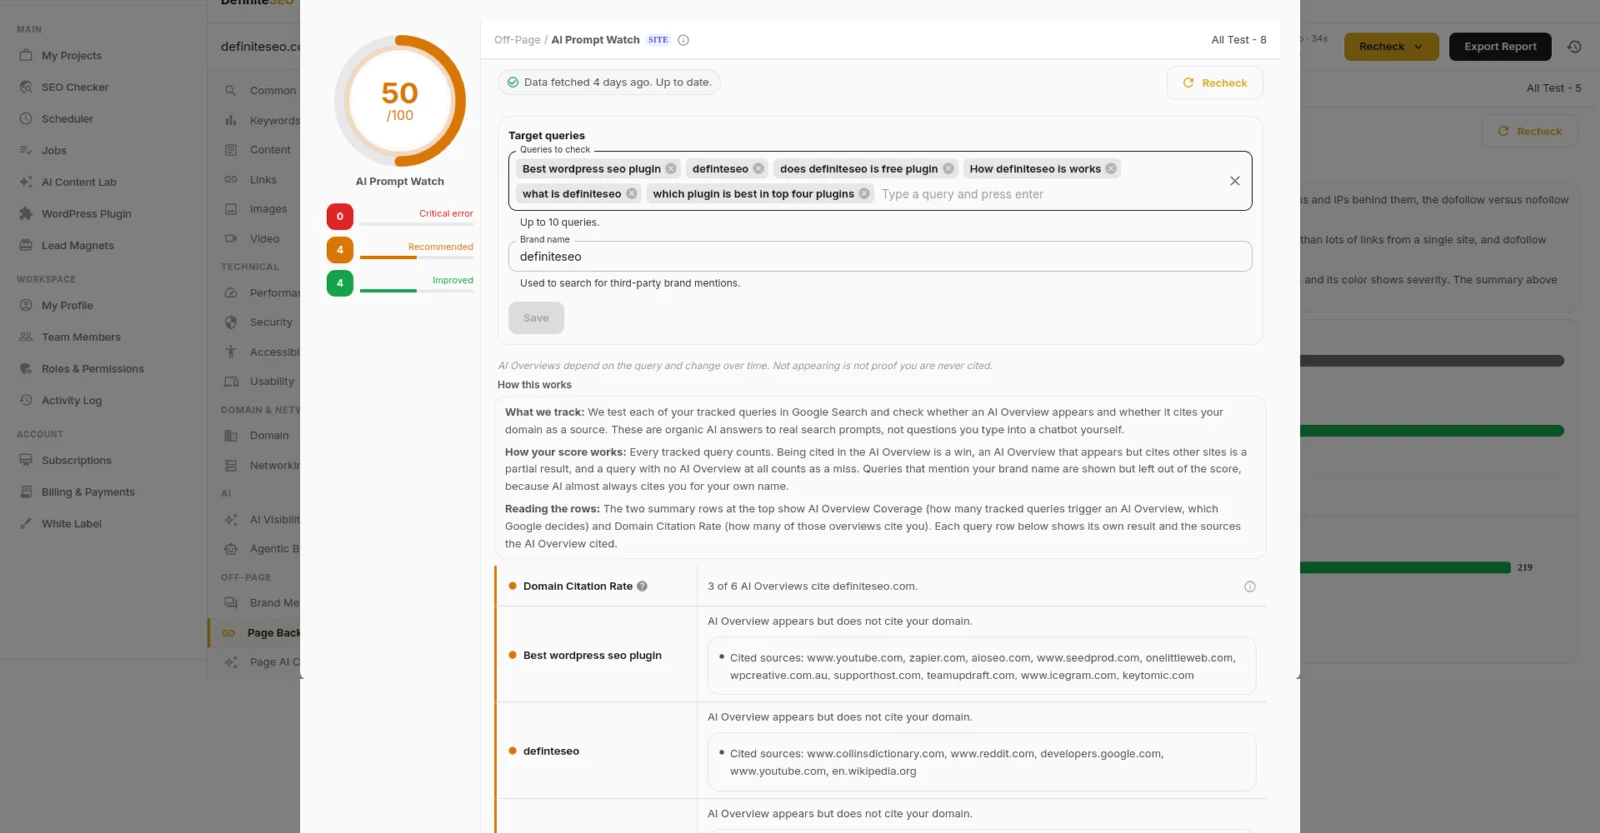Click the Off-Page breadcrumb link
This screenshot has height=833, width=1600.
coord(517,40)
